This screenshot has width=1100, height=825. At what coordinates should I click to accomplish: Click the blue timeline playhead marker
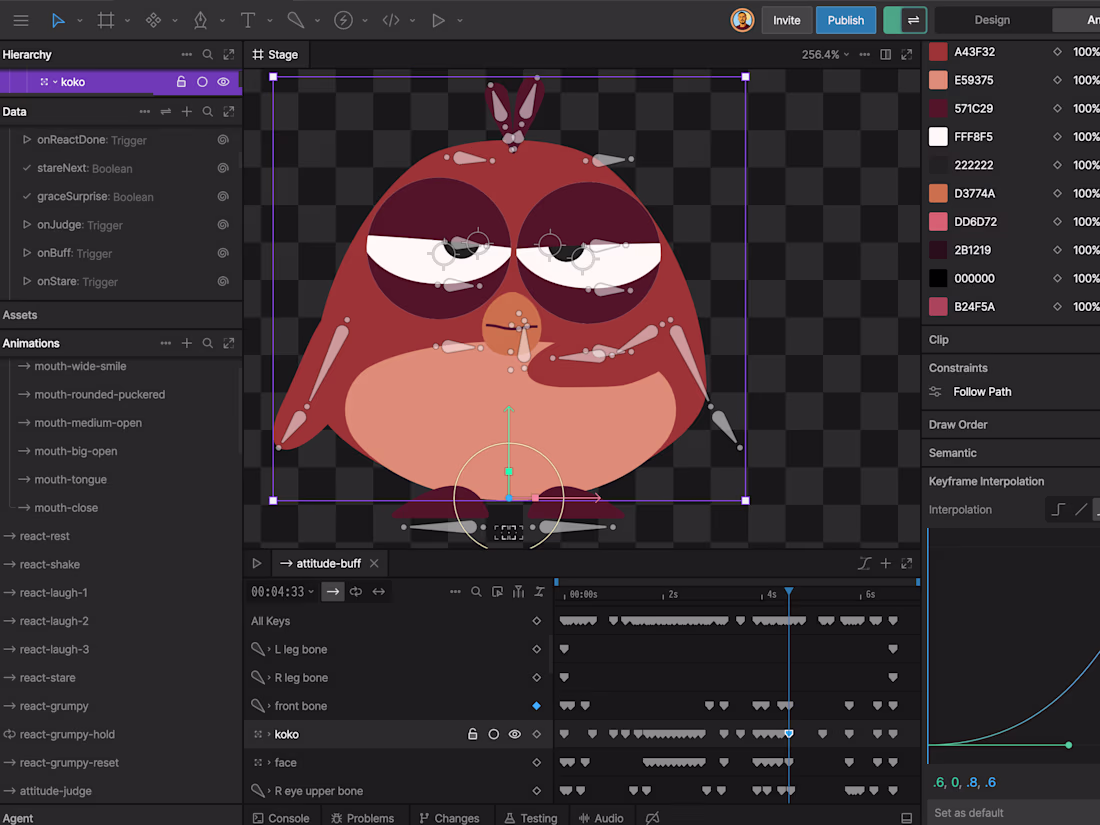coord(789,591)
